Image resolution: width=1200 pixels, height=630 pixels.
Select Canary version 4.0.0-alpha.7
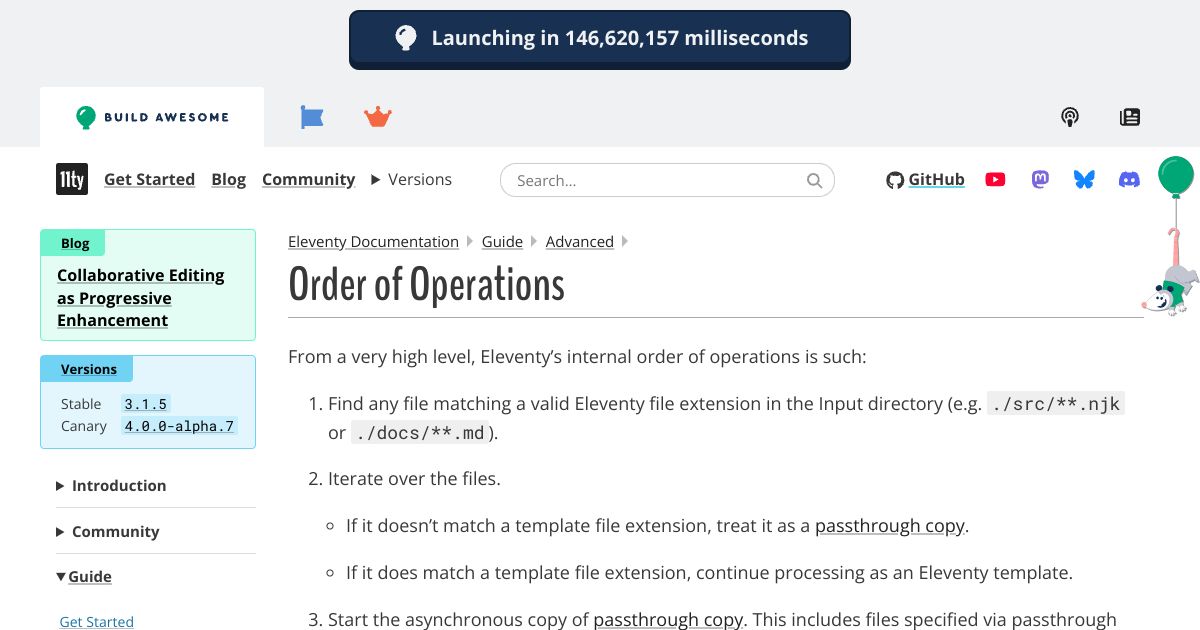tap(179, 426)
